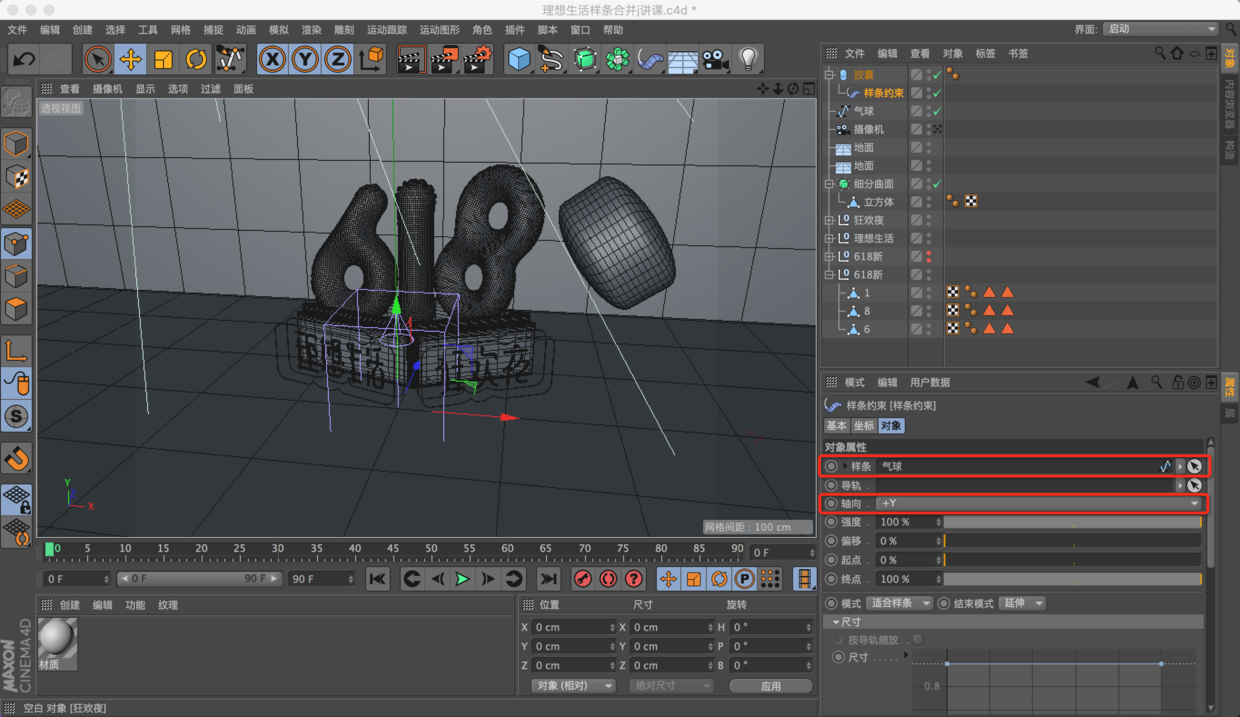Screen dimensions: 1240x717
Task: Open the 结束模式 延伸 dropdown
Action: coord(1023,603)
